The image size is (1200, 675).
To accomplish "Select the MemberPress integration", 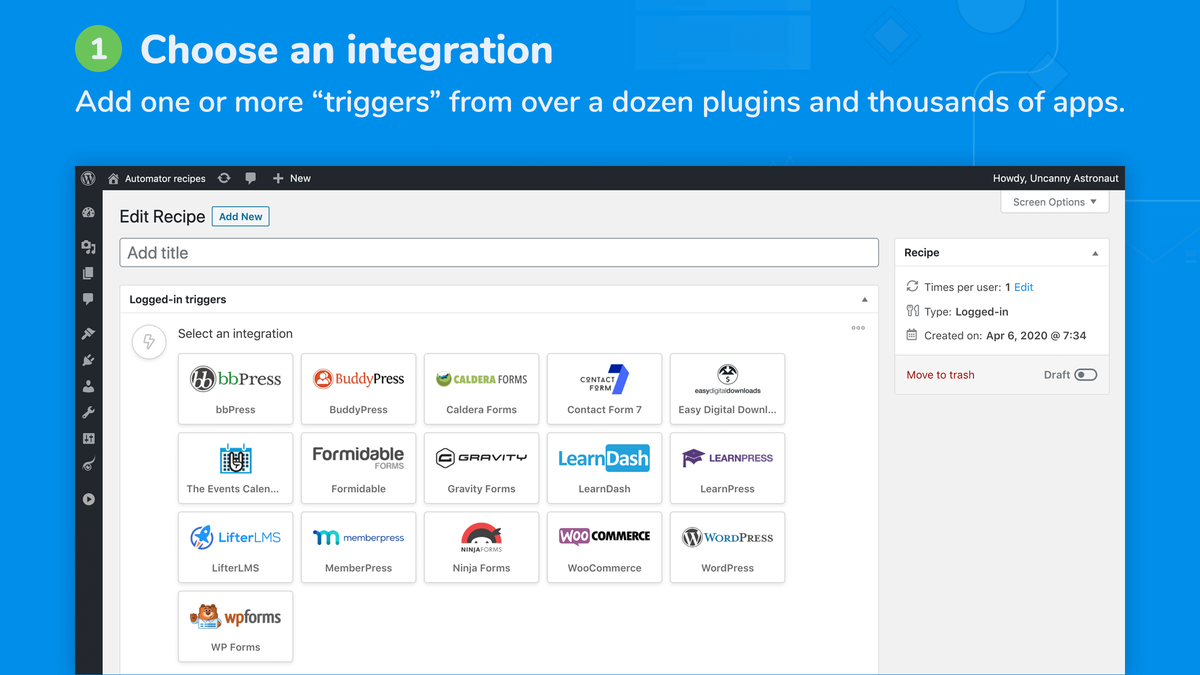I will tap(358, 547).
